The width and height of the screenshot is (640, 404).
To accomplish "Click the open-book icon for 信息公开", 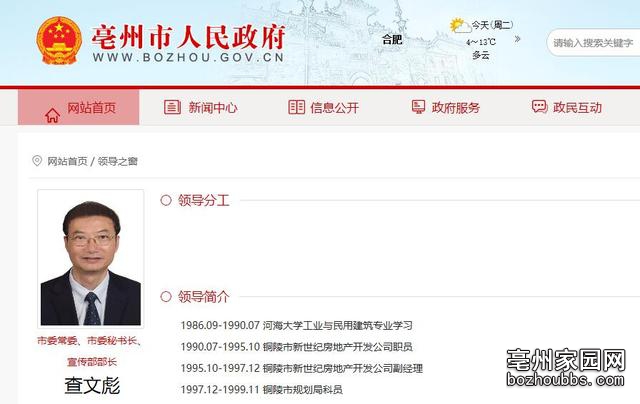I will tap(296, 107).
